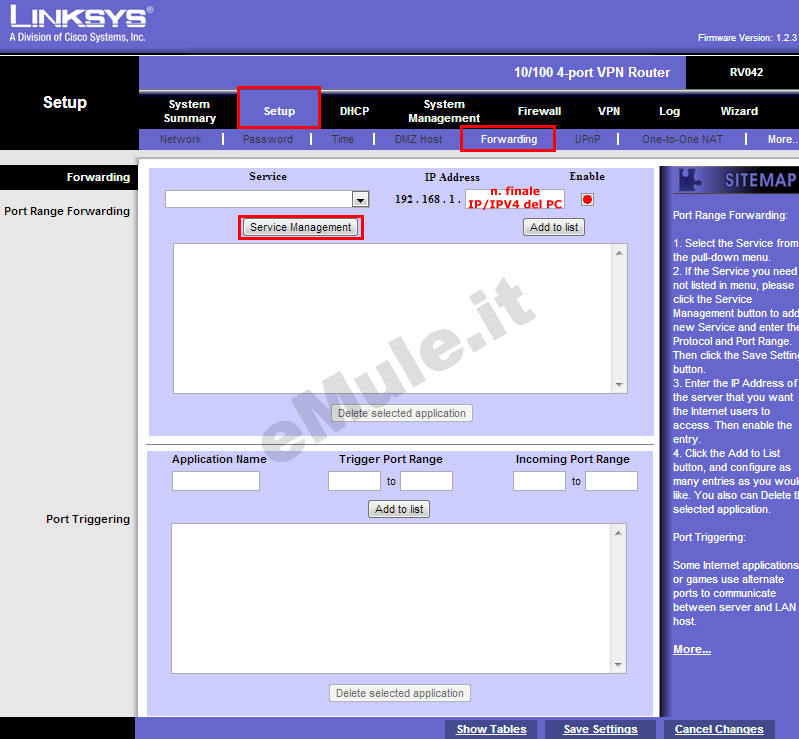Select the UPnP submenu item
799x739 pixels.
[588, 139]
